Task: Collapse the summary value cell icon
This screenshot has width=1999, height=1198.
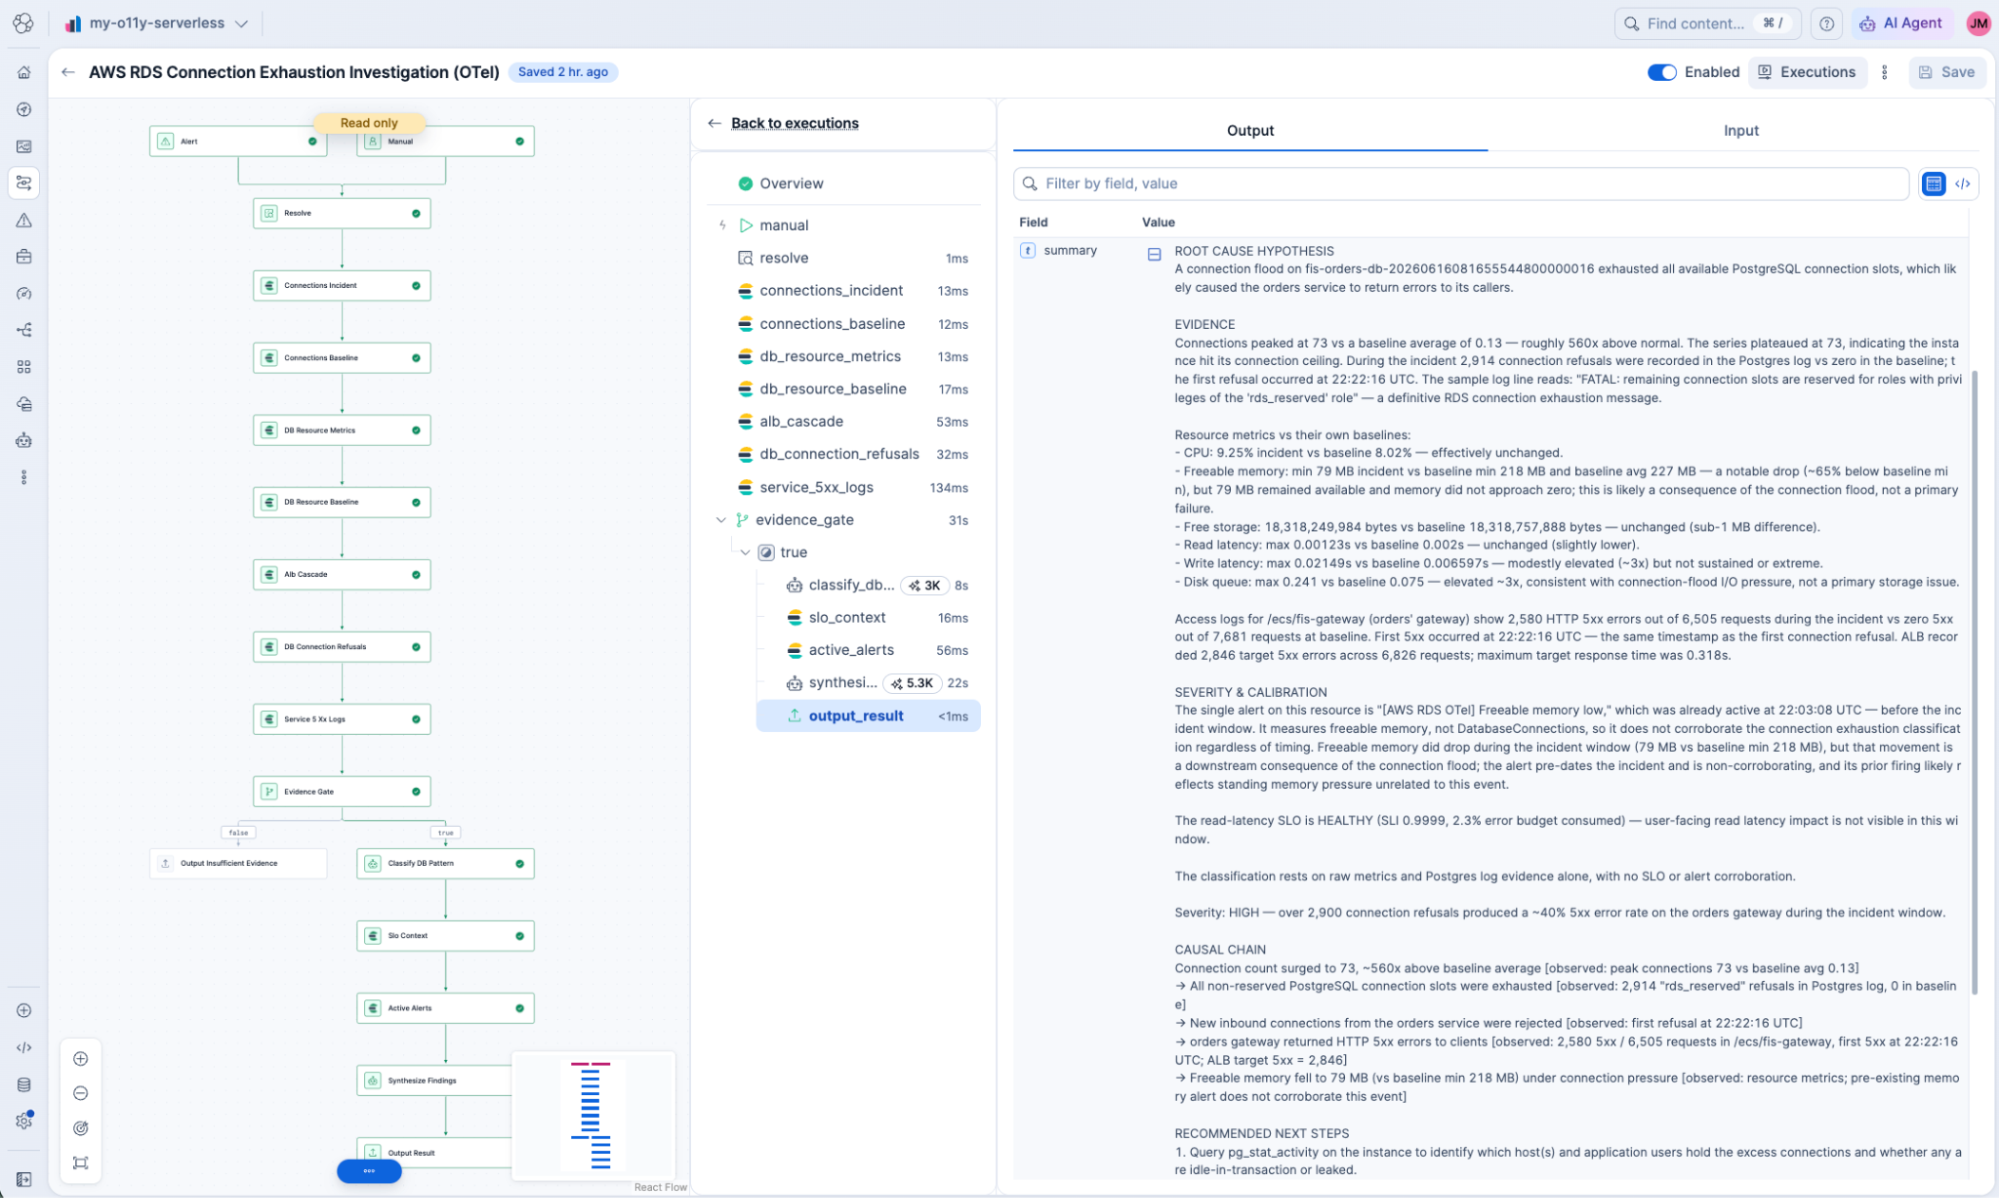Action: (1154, 255)
